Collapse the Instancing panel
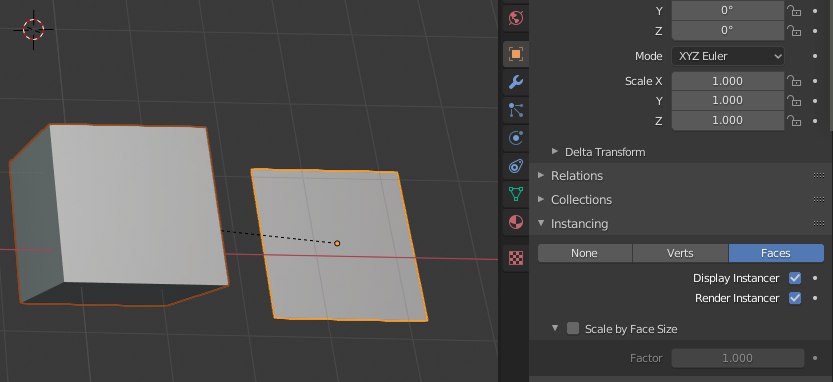 point(541,223)
